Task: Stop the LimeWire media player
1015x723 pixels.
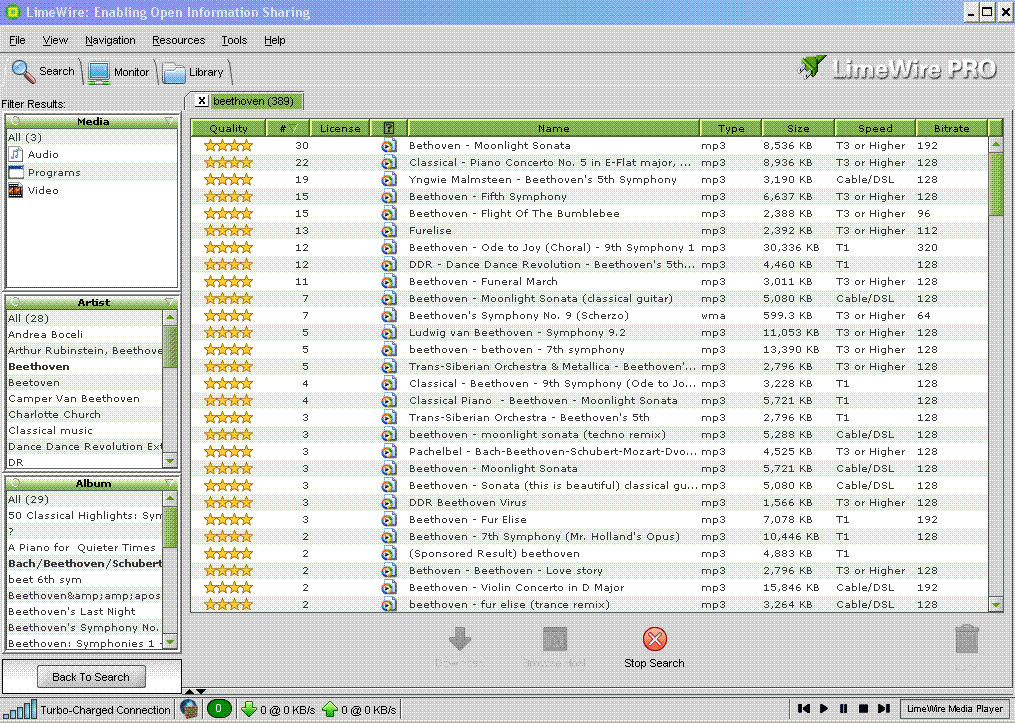Action: (x=863, y=709)
